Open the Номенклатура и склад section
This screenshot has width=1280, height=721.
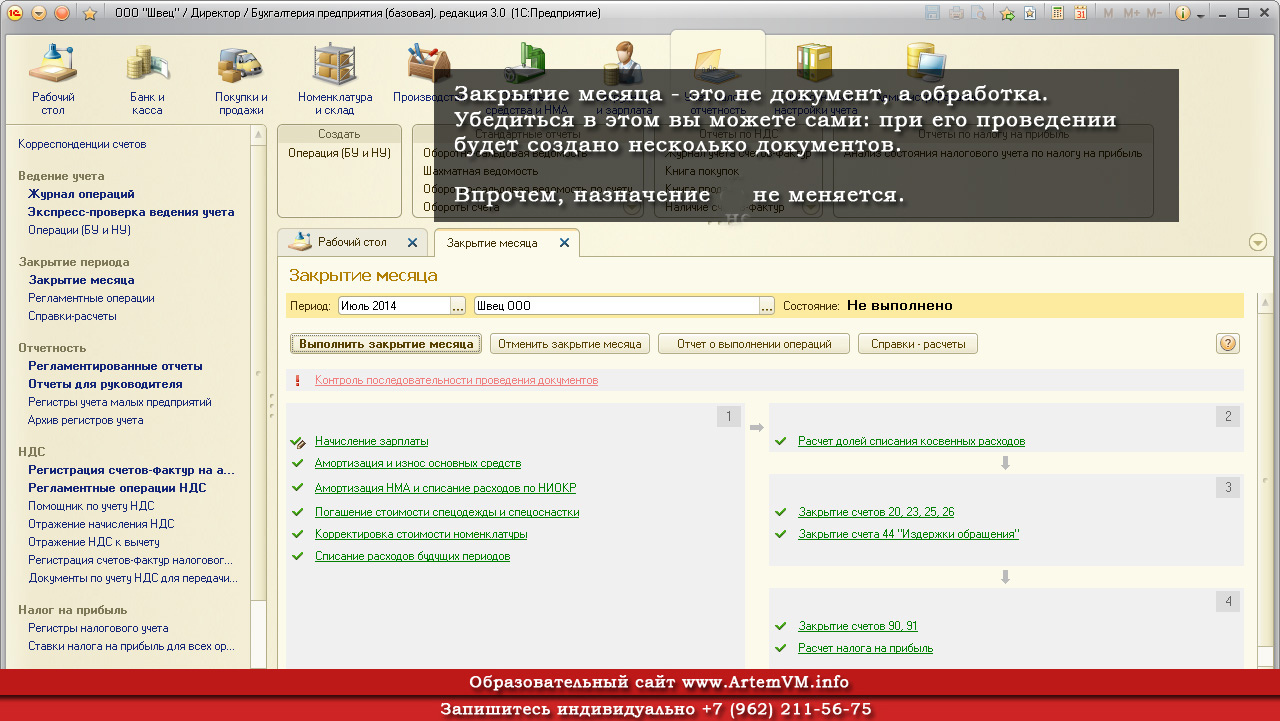(x=335, y=79)
